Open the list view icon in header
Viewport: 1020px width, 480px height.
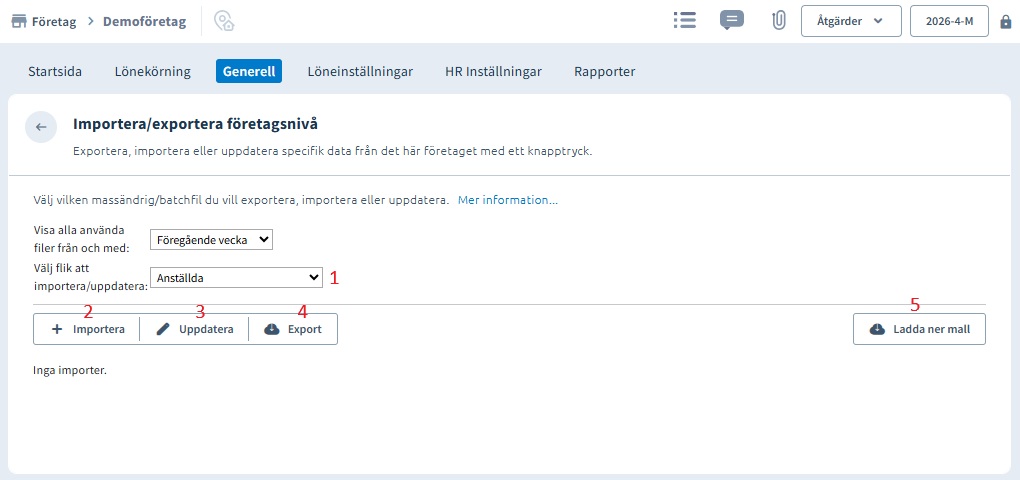click(x=684, y=21)
